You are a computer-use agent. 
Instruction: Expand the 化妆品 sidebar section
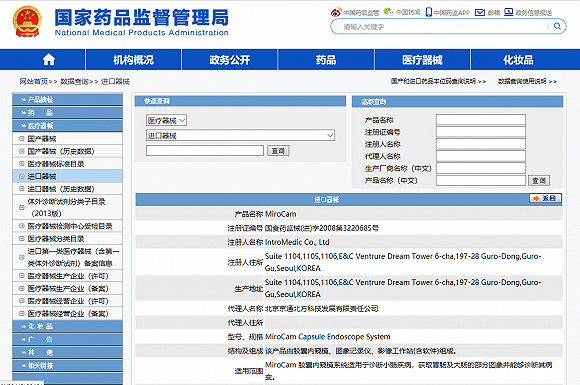[x=67, y=326]
